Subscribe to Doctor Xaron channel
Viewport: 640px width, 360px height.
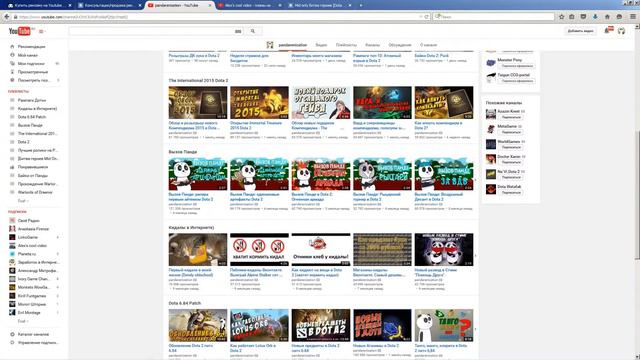(x=511, y=162)
